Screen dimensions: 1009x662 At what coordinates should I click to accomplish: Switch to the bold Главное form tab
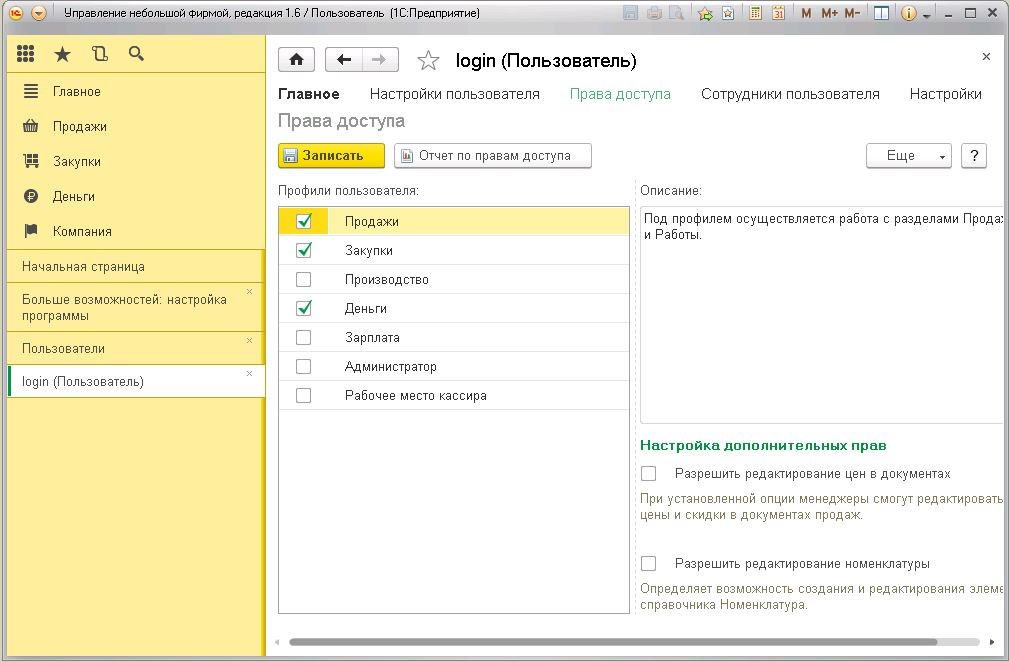pyautogui.click(x=308, y=95)
